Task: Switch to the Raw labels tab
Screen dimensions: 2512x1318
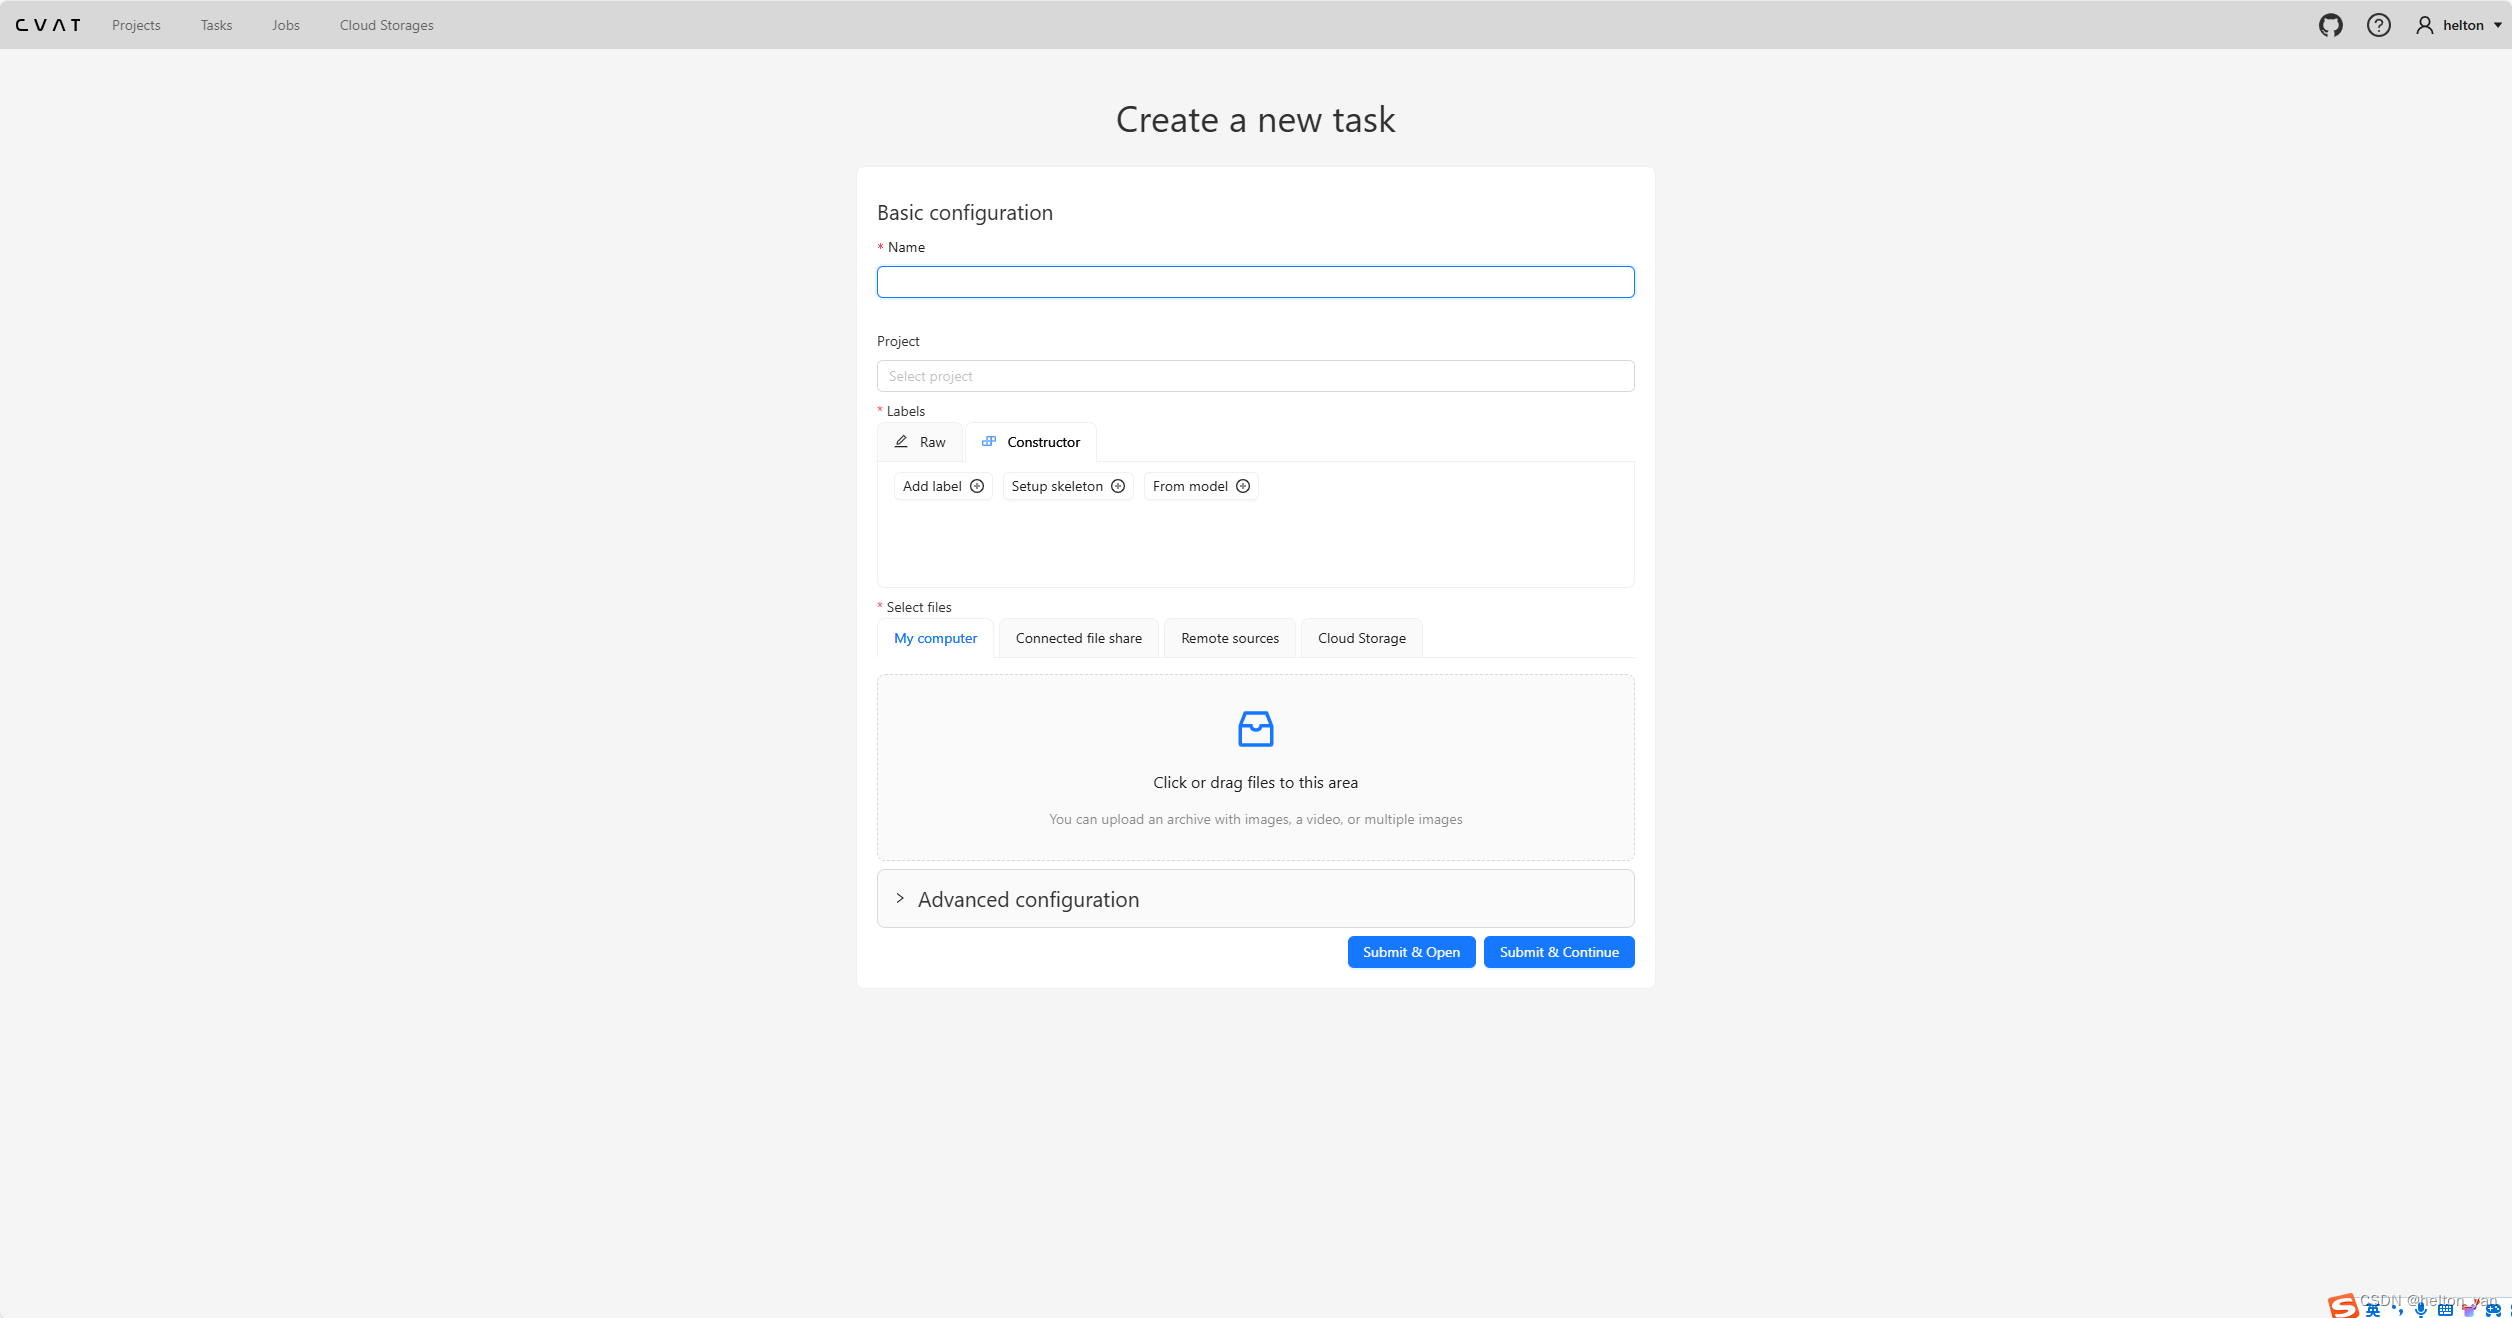Action: click(x=920, y=440)
